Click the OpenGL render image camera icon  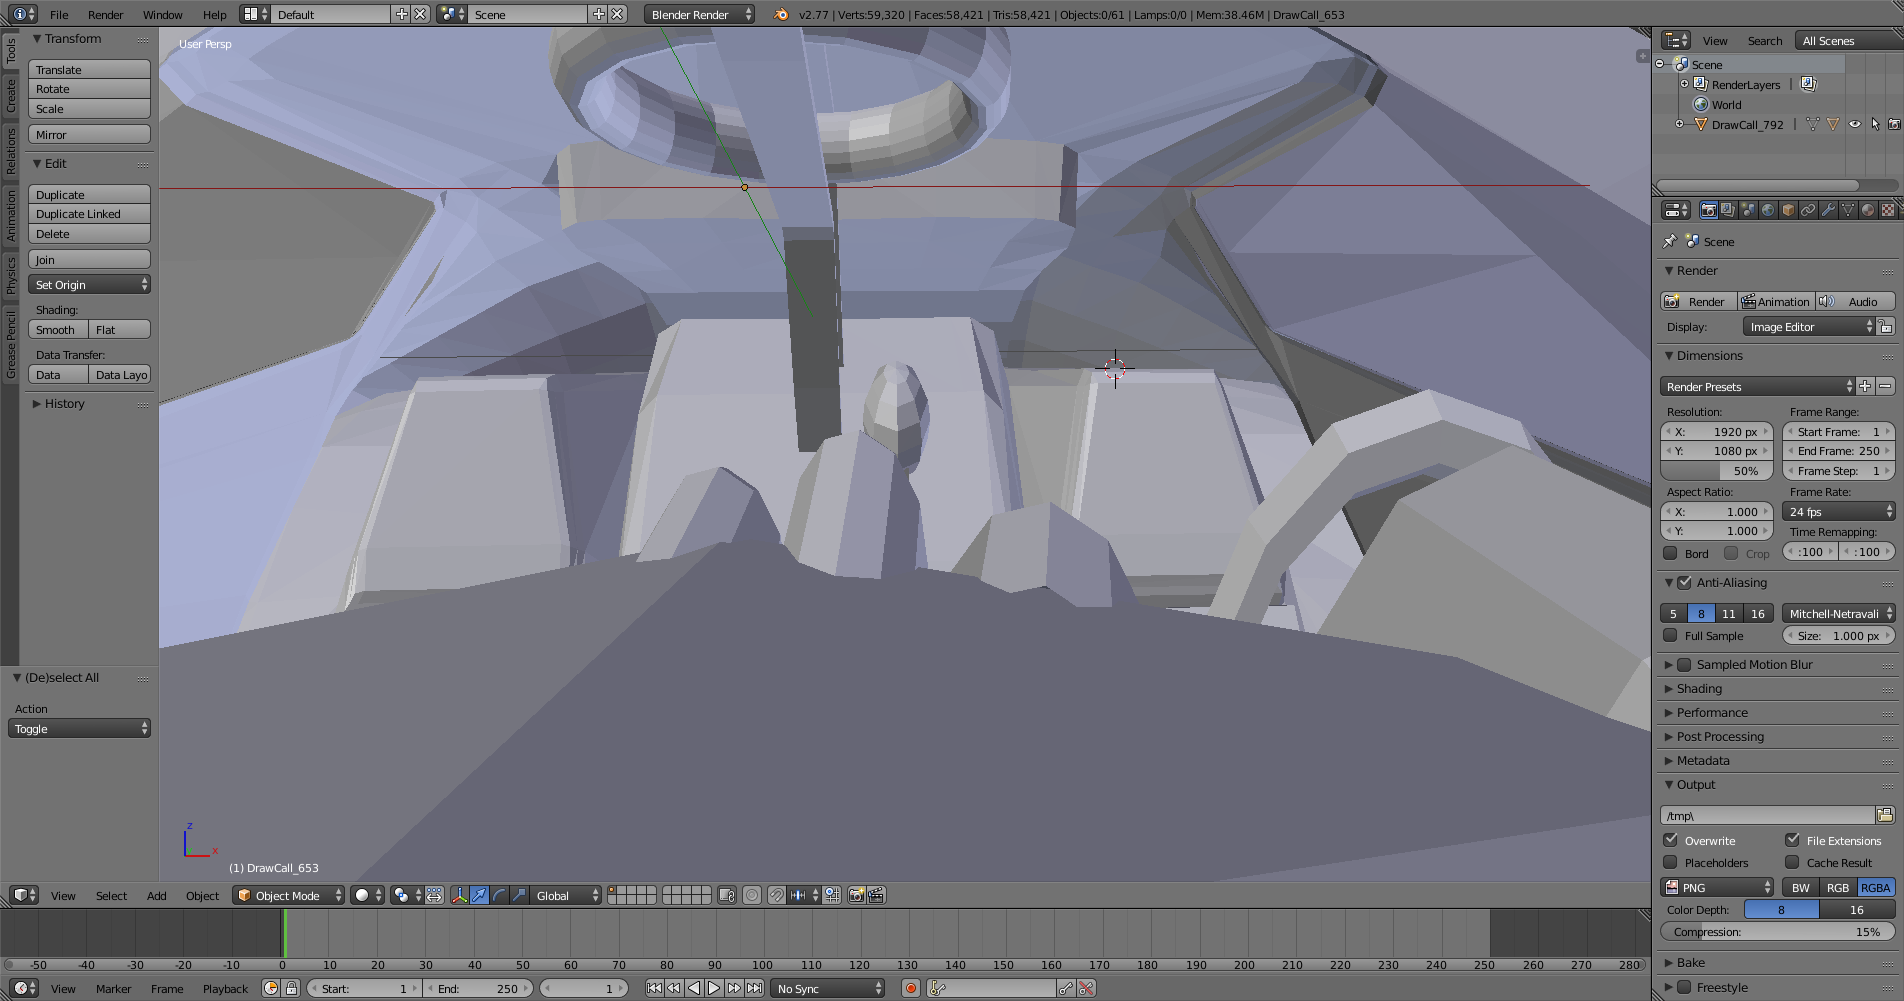[856, 895]
